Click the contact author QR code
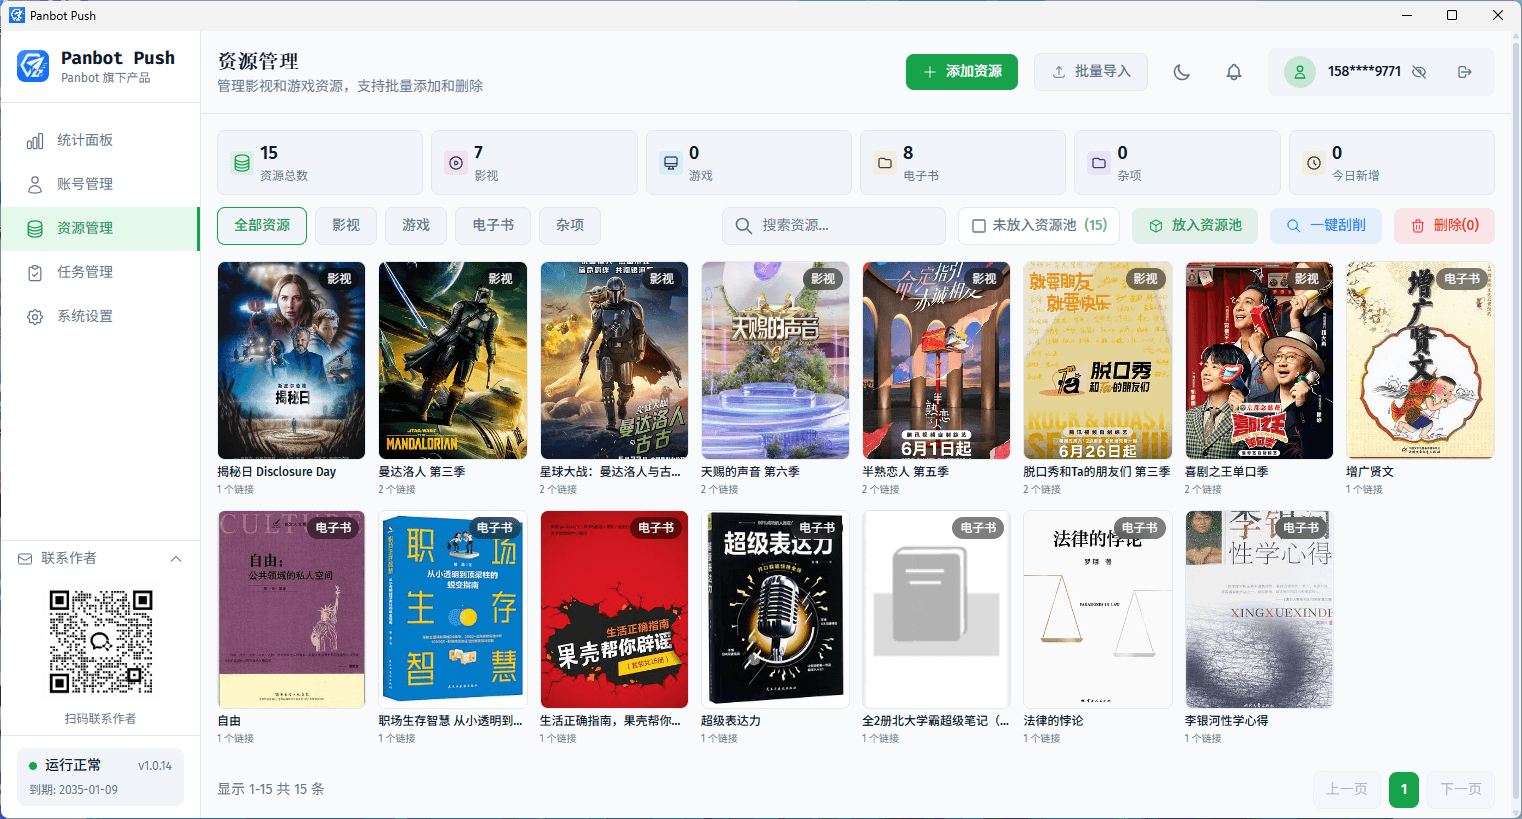1522x819 pixels. 100,641
